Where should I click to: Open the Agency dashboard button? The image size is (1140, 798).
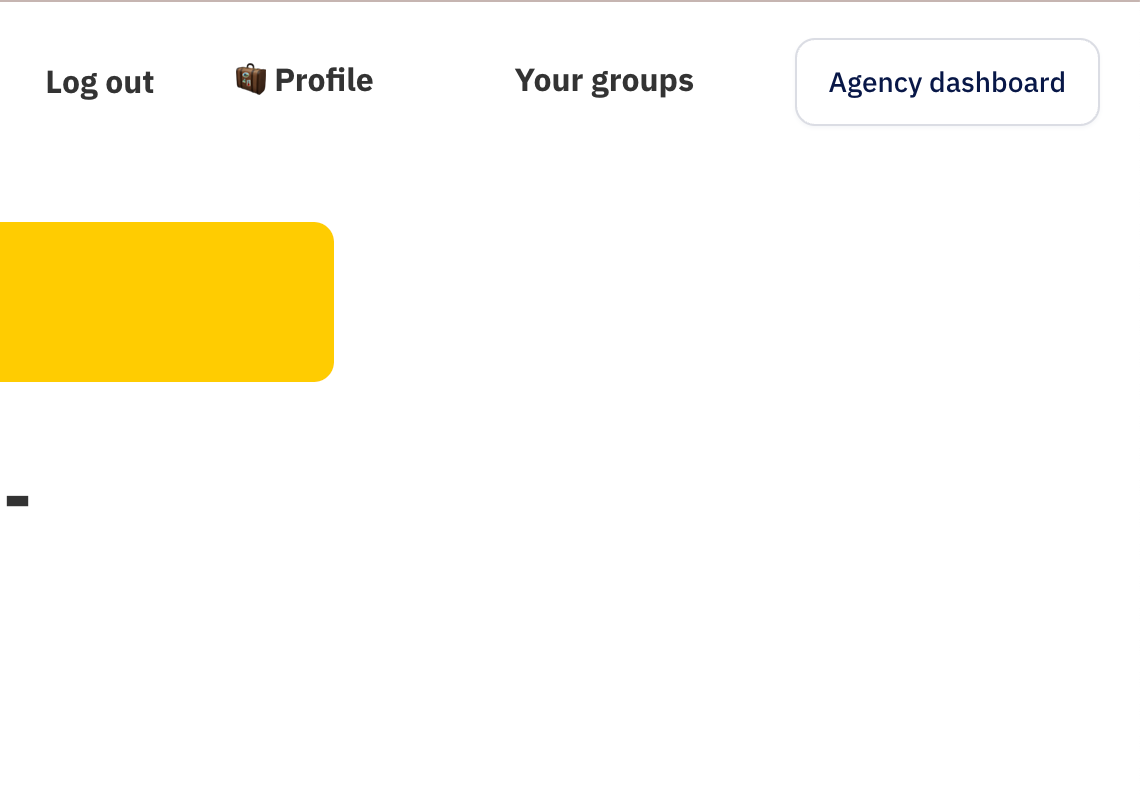[x=947, y=82]
